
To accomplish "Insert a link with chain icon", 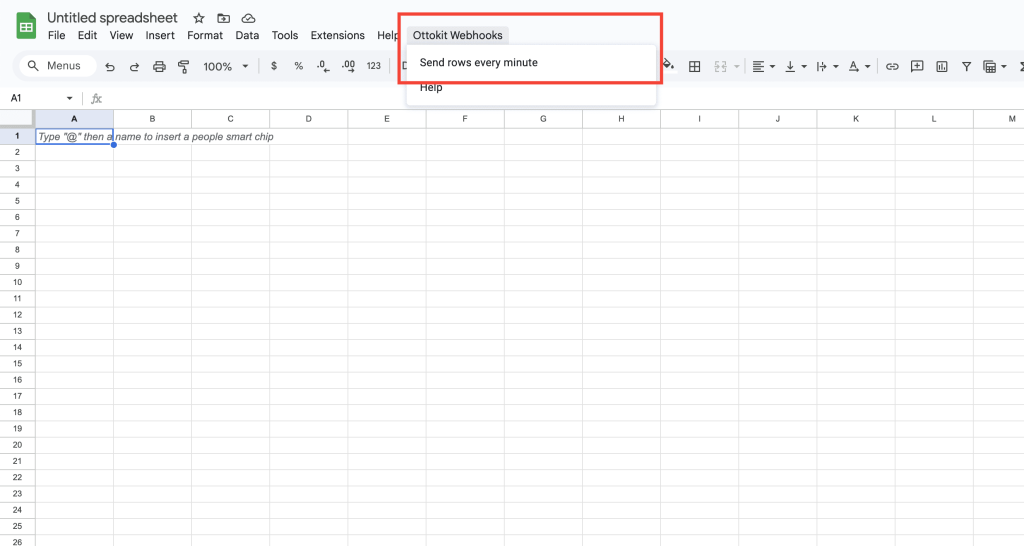I will point(892,67).
